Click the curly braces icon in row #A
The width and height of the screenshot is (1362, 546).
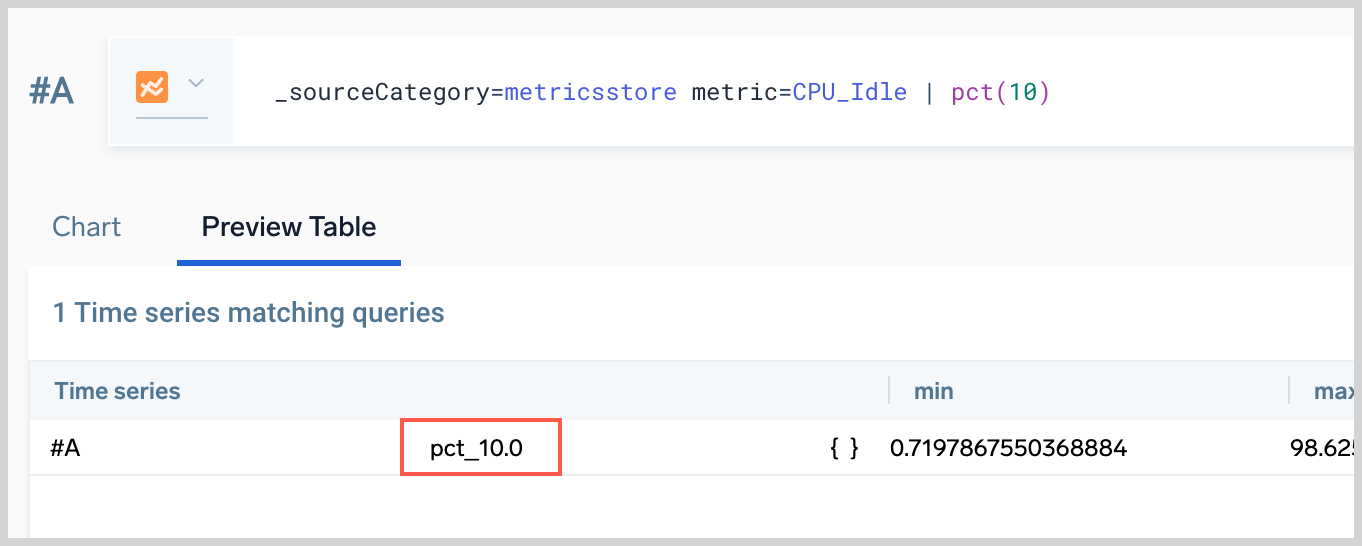(844, 448)
